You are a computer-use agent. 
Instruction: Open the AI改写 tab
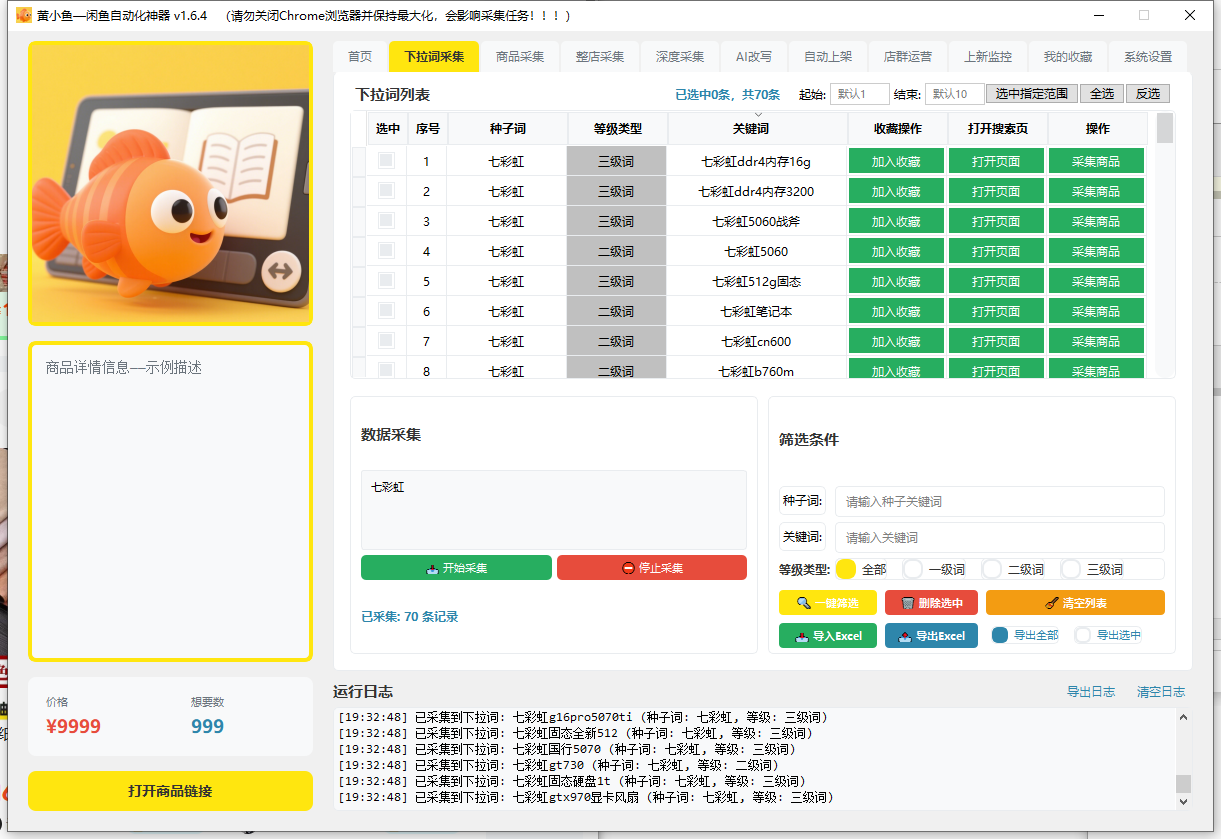click(x=753, y=57)
